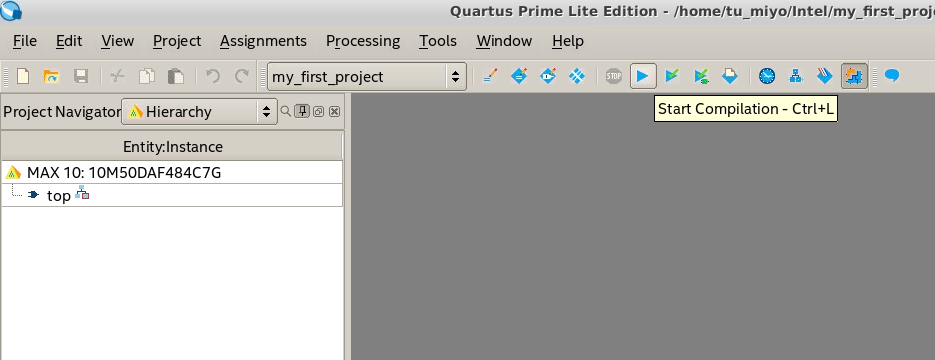Screen dimensions: 935x360
Task: Open the Programmer icon
Action: click(825, 76)
